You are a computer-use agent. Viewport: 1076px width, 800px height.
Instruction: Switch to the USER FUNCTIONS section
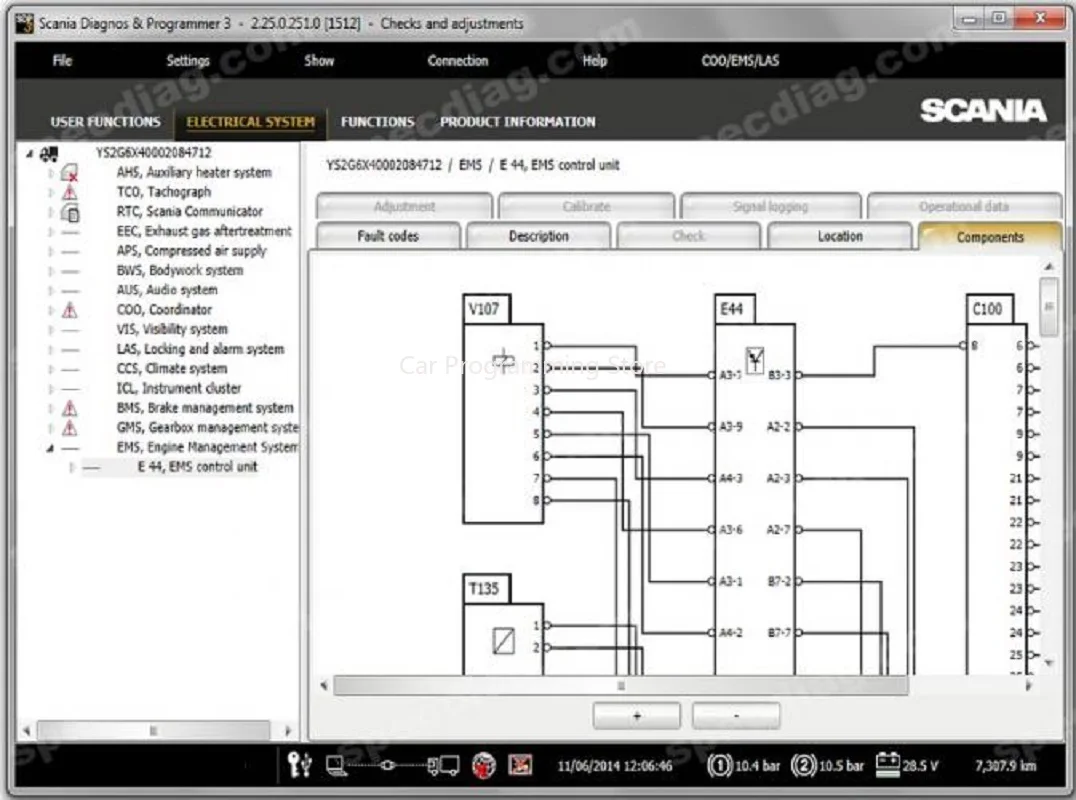(x=105, y=121)
